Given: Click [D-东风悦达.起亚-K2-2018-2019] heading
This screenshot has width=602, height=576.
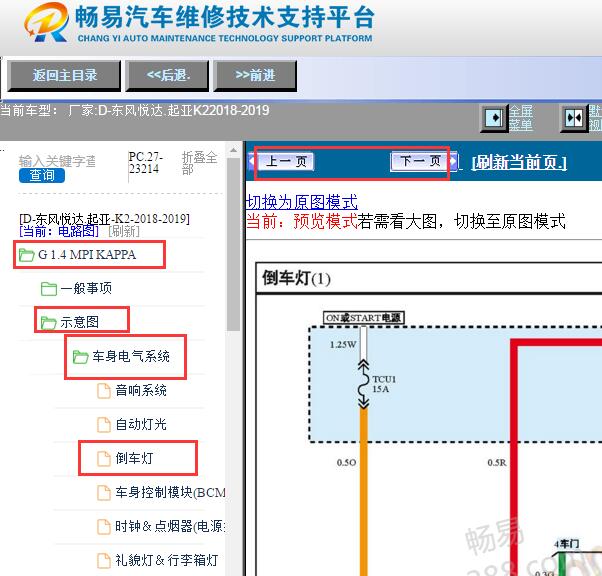Looking at the screenshot, I should coord(104,218).
